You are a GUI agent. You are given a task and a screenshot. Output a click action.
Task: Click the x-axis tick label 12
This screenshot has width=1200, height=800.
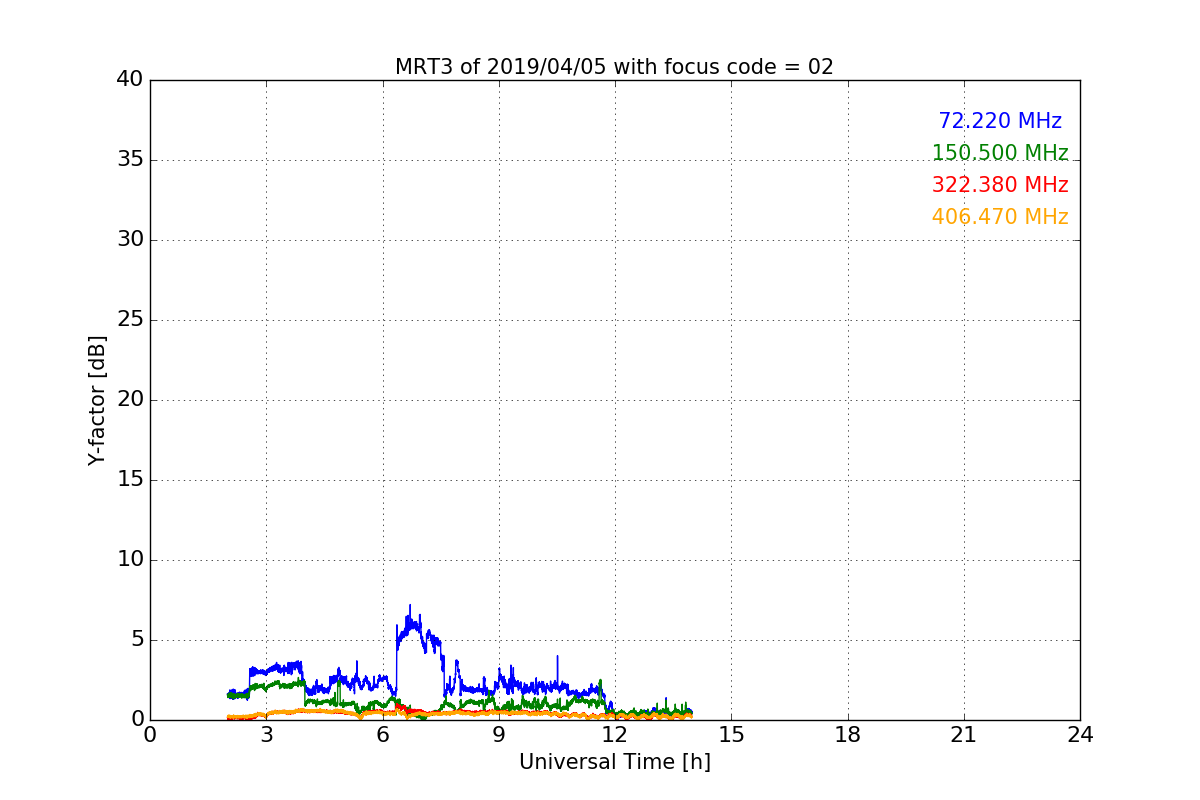pos(615,735)
